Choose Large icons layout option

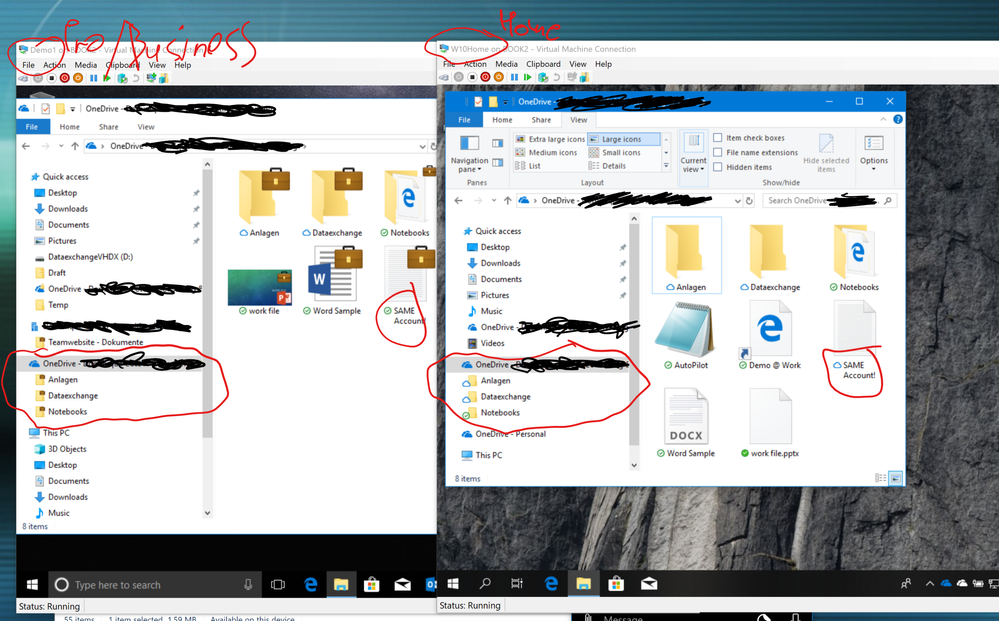point(622,139)
